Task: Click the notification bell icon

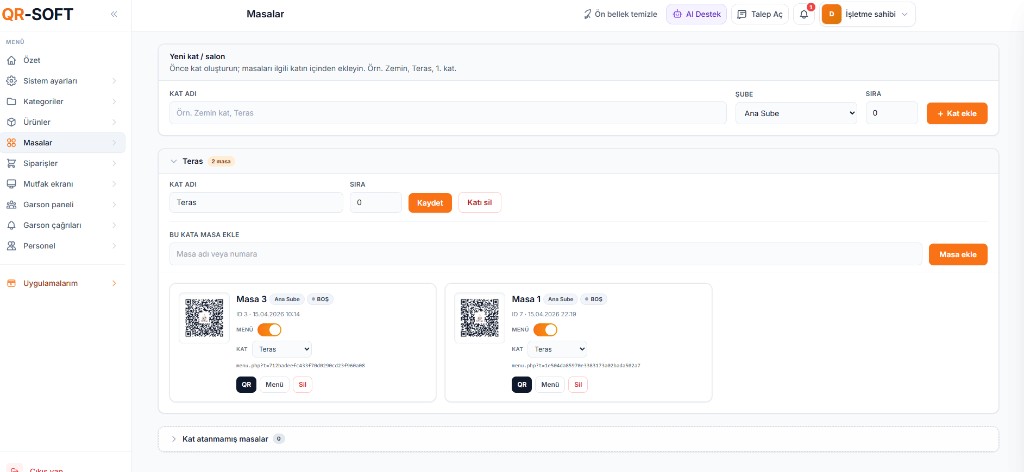Action: [804, 14]
